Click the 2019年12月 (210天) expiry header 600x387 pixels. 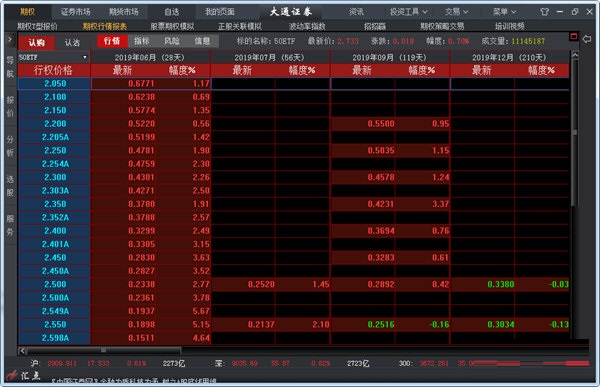509,57
